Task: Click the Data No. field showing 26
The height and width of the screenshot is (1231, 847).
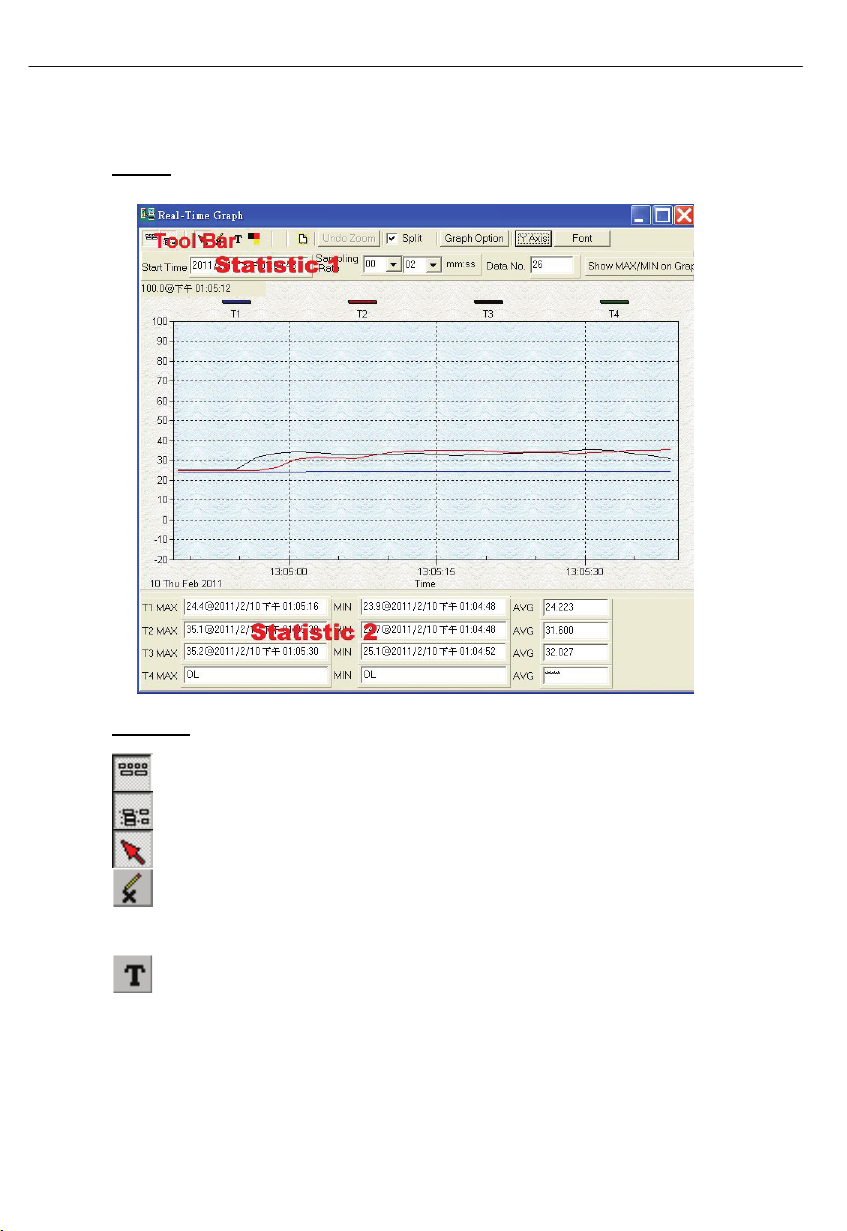Action: (554, 265)
